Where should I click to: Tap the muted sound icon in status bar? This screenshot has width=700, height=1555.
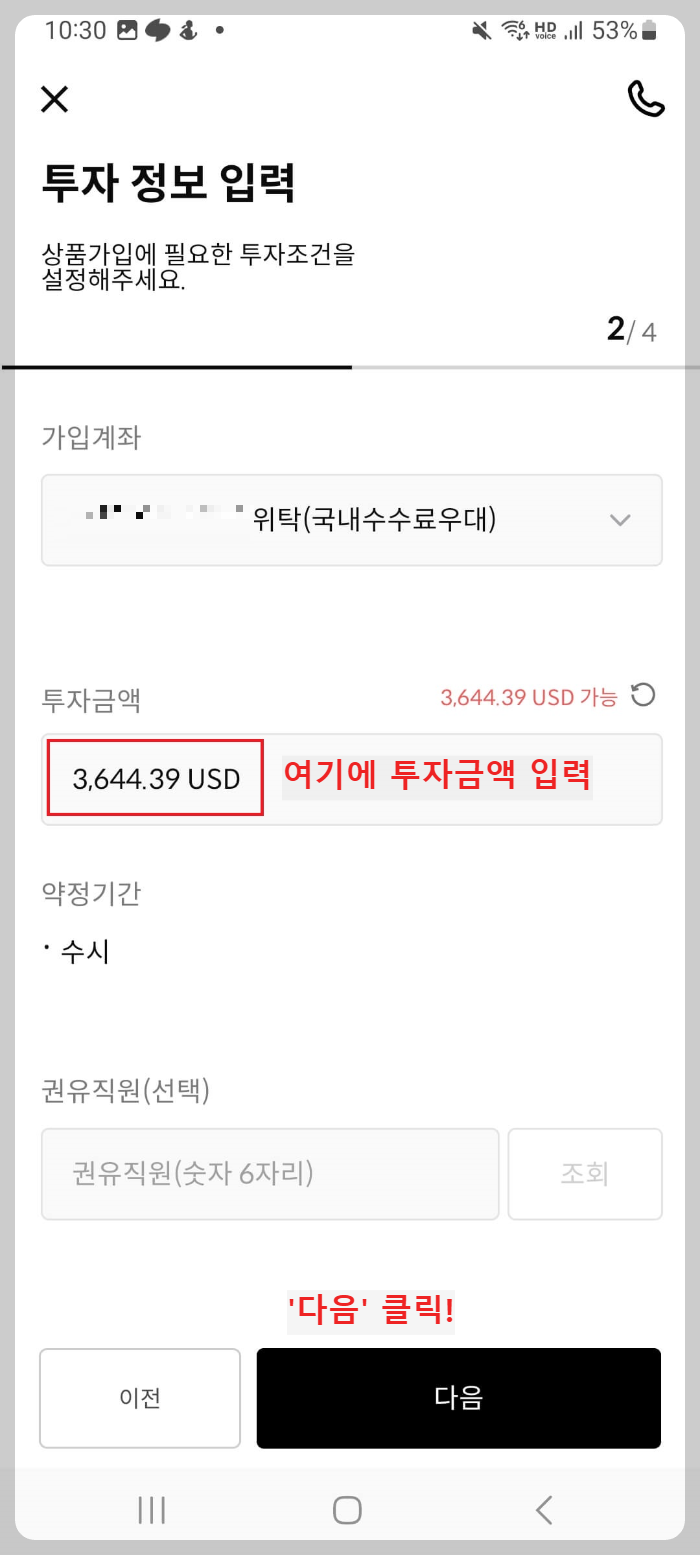[x=480, y=31]
